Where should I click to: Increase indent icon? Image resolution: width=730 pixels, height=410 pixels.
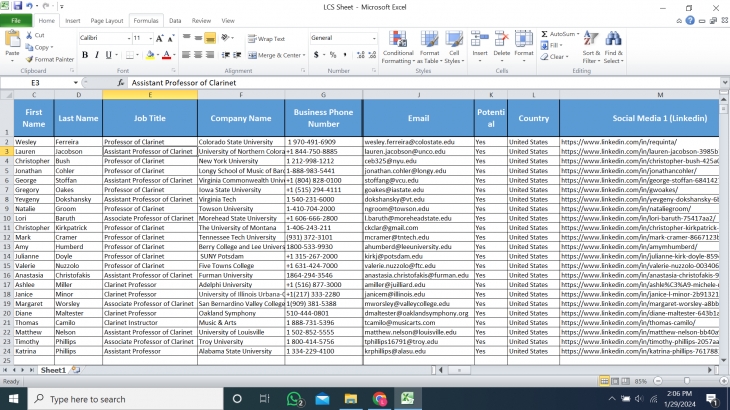pyautogui.click(x=237, y=55)
